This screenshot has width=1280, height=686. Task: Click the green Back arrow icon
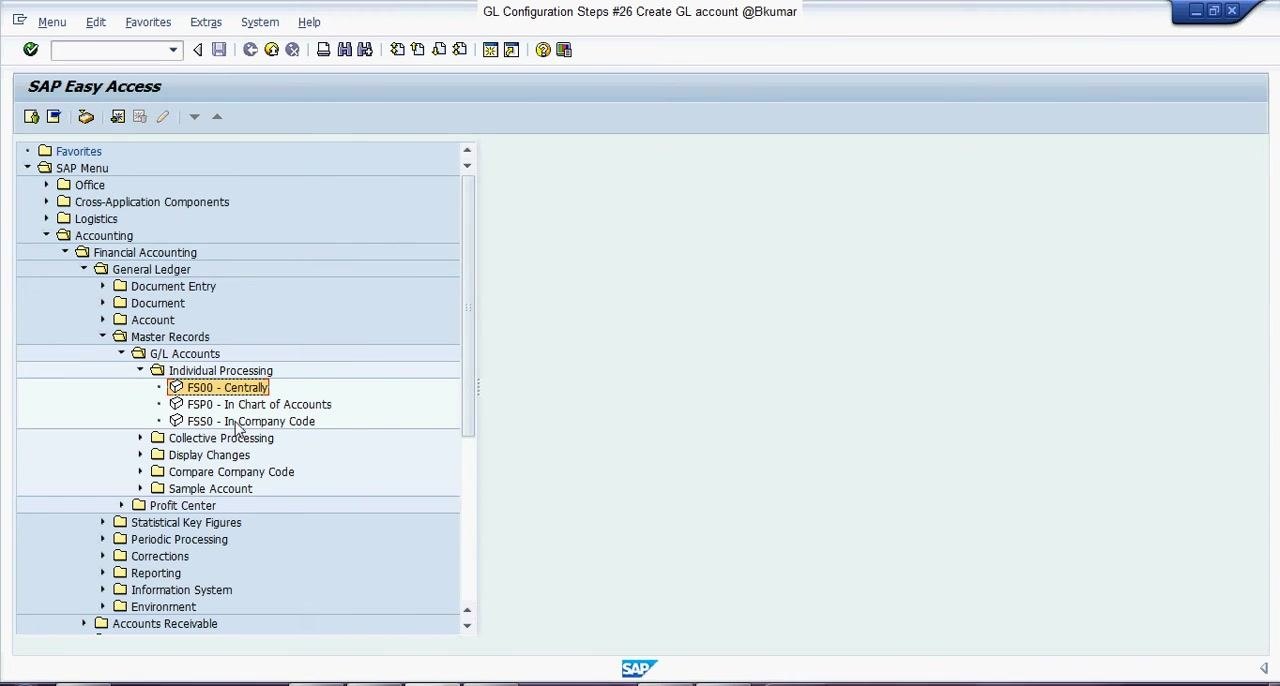[250, 50]
